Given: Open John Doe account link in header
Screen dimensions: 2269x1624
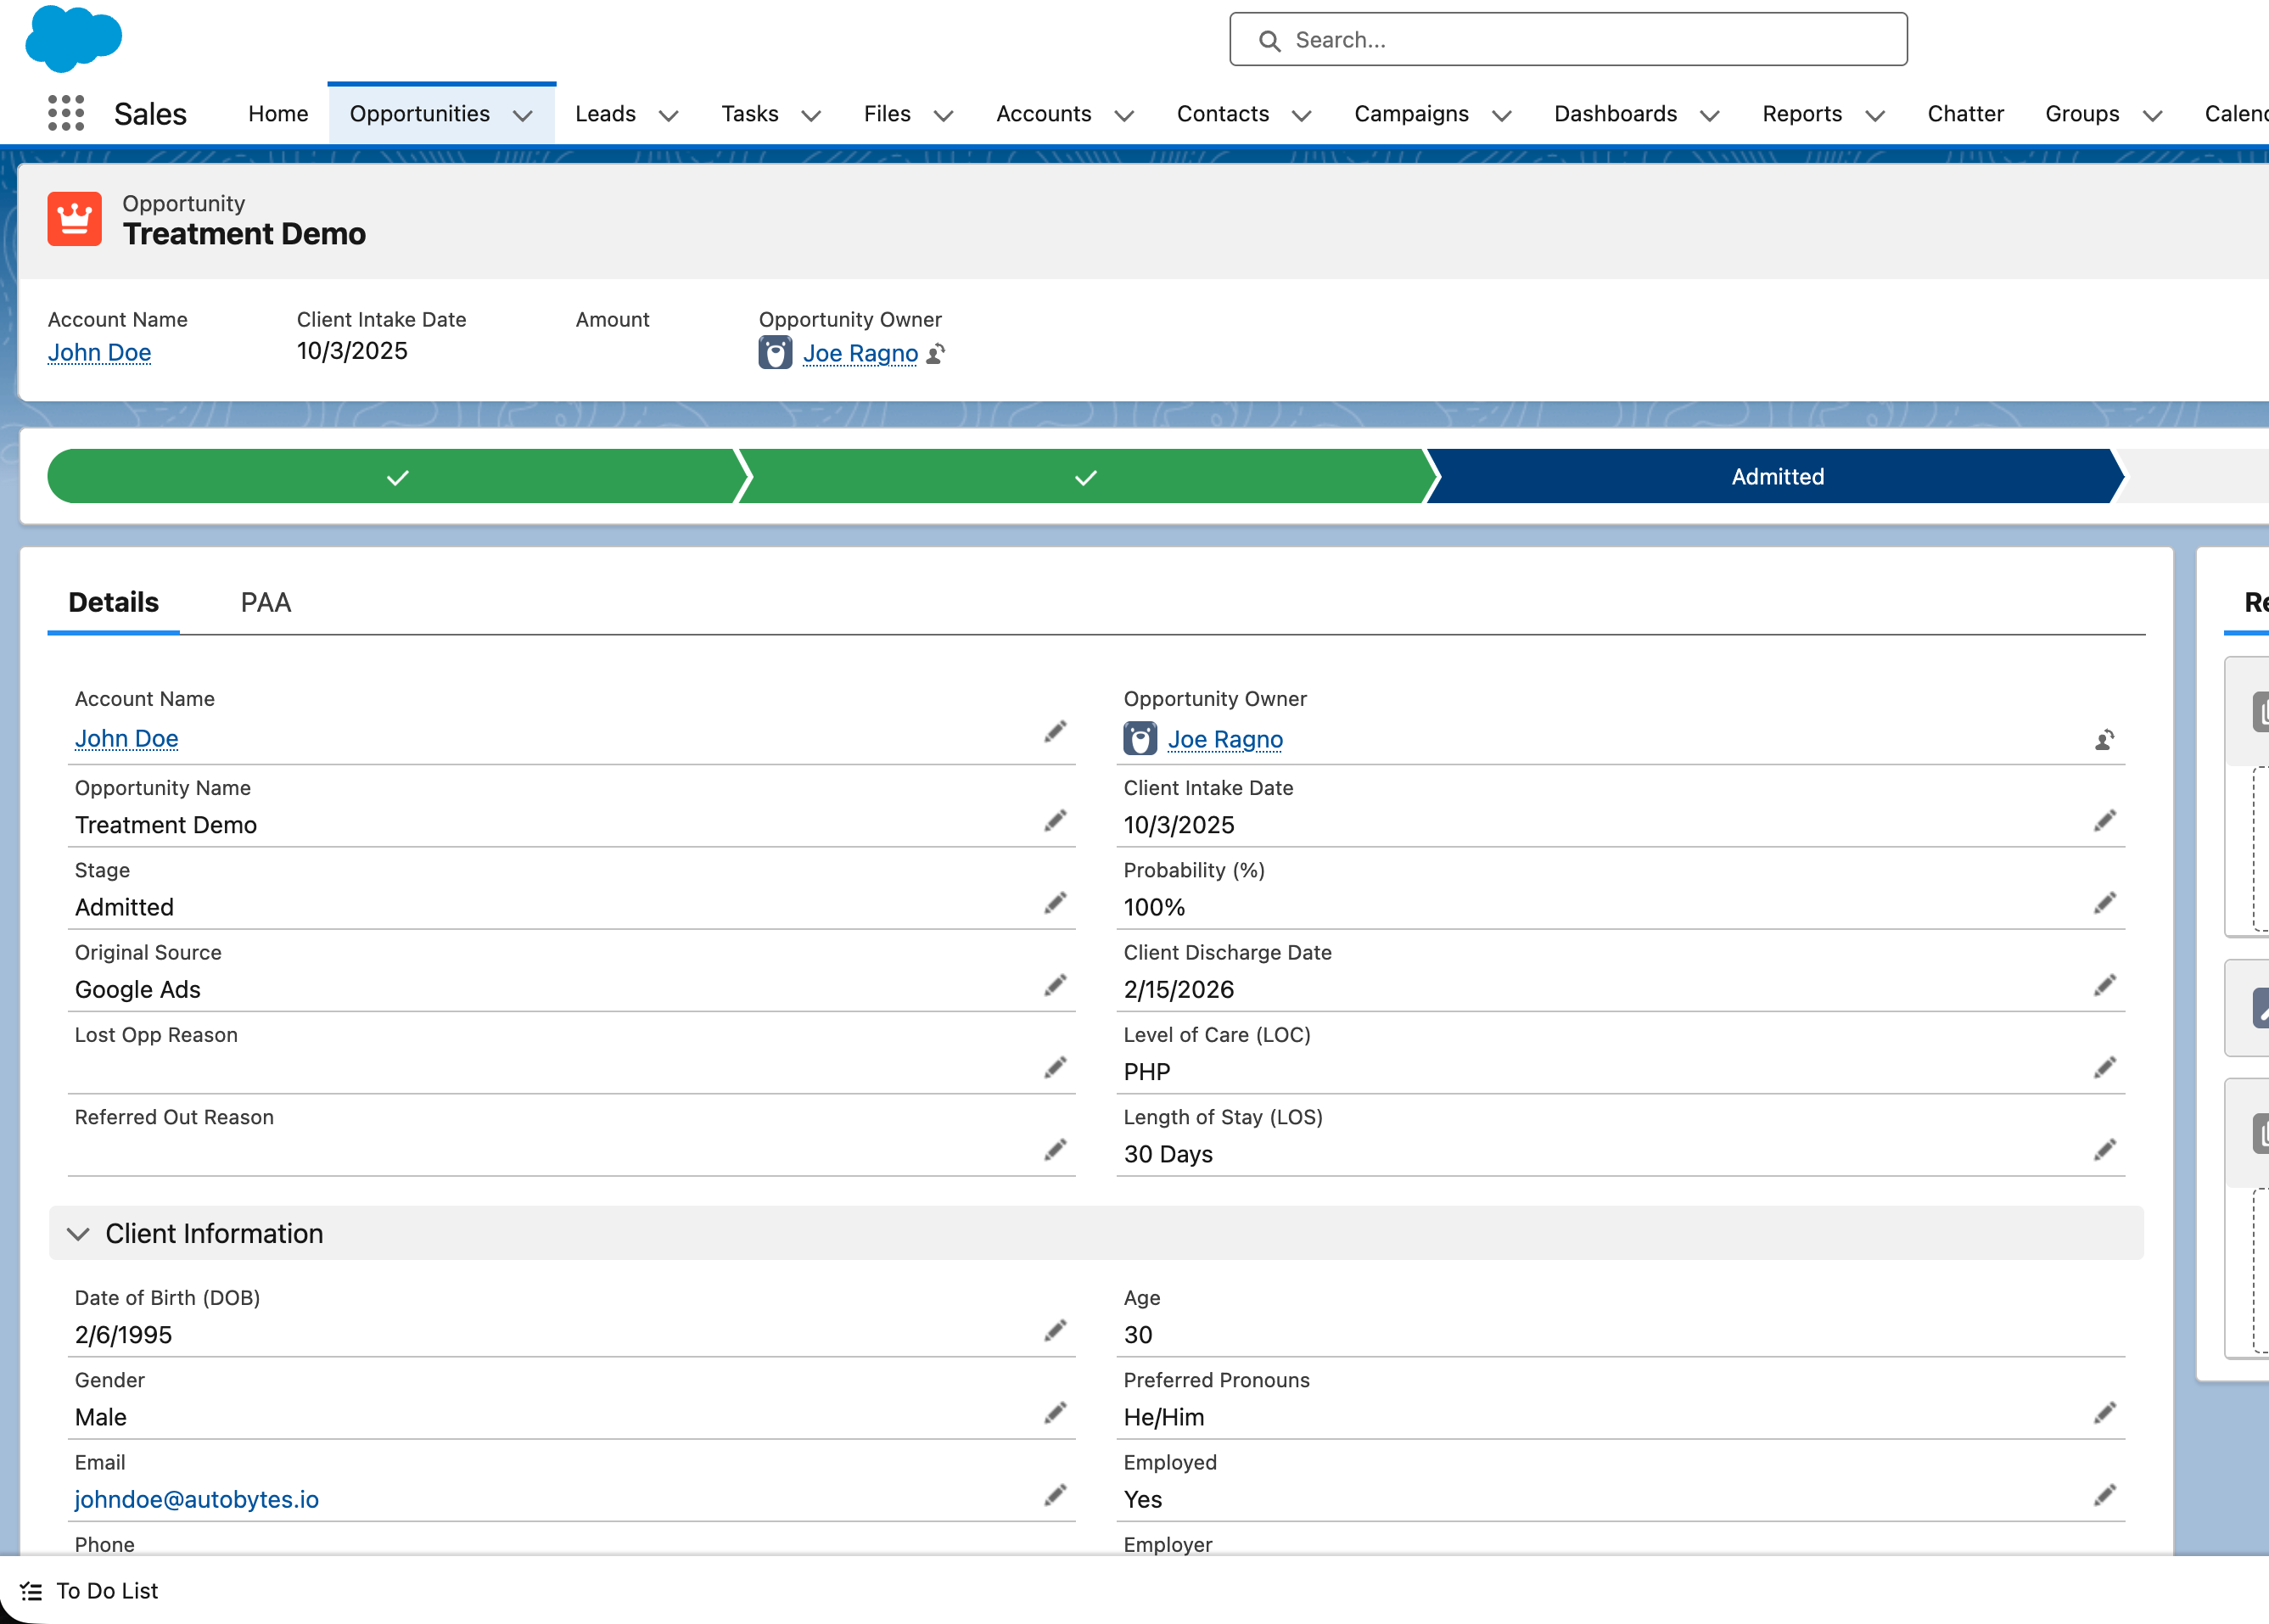Looking at the screenshot, I should click(x=100, y=353).
